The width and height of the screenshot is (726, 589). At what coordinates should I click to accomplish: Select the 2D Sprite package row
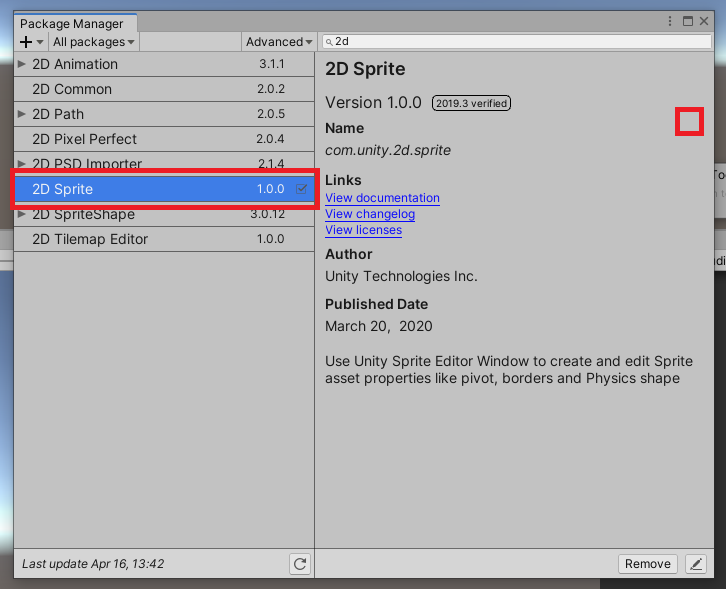(x=164, y=189)
